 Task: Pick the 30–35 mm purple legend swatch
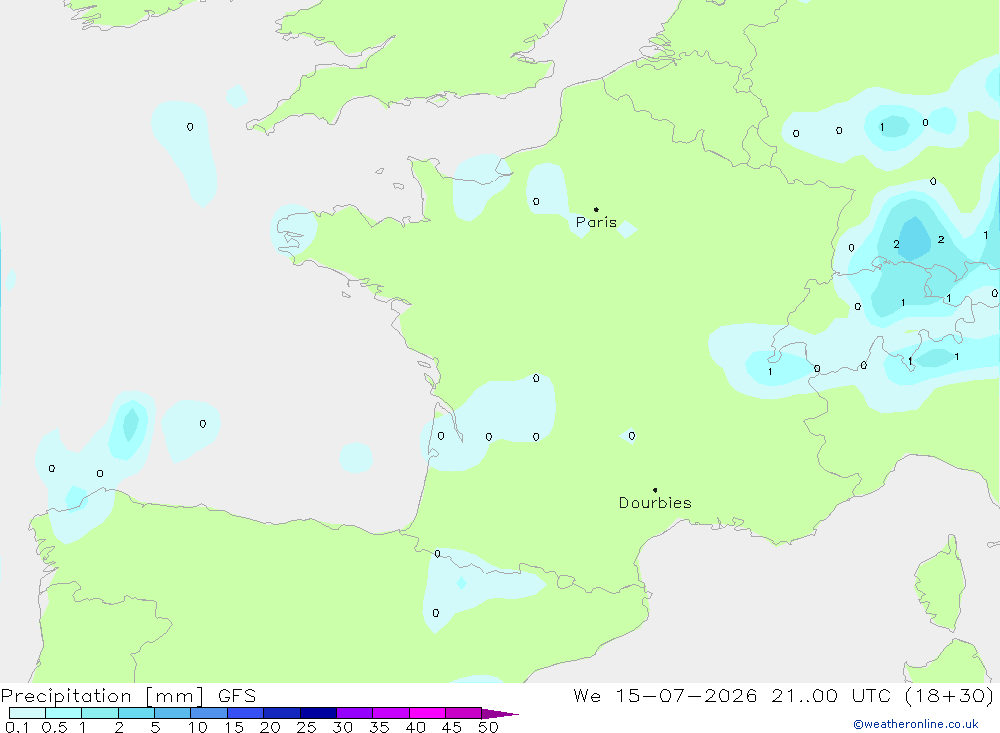click(355, 713)
